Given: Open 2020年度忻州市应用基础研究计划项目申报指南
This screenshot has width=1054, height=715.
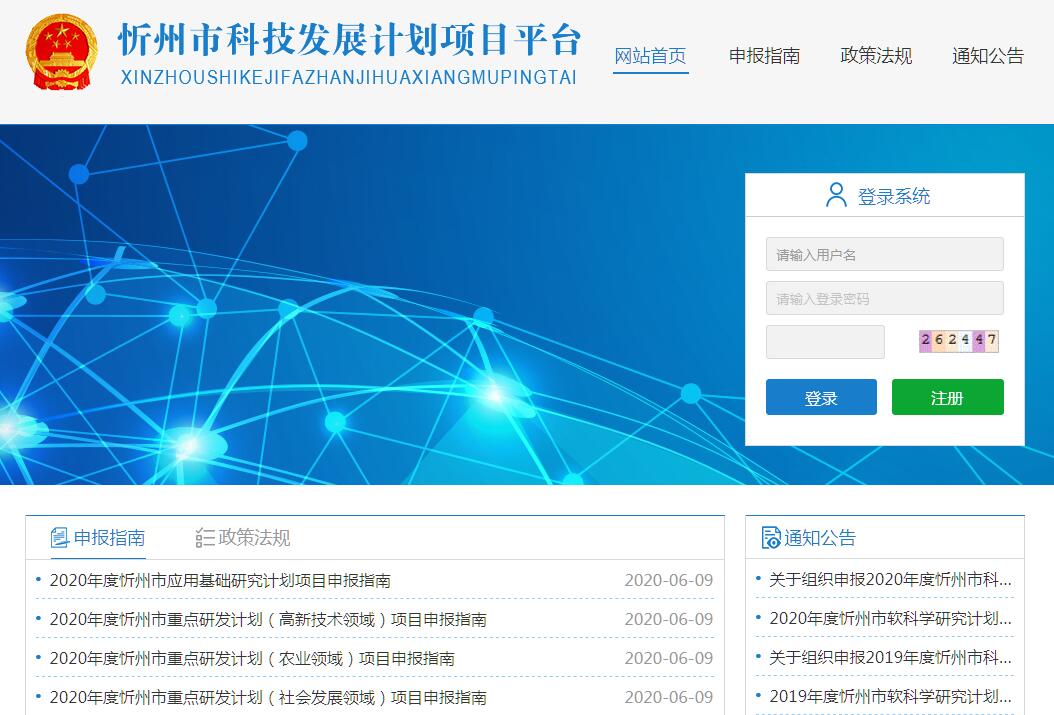Looking at the screenshot, I should pyautogui.click(x=220, y=580).
